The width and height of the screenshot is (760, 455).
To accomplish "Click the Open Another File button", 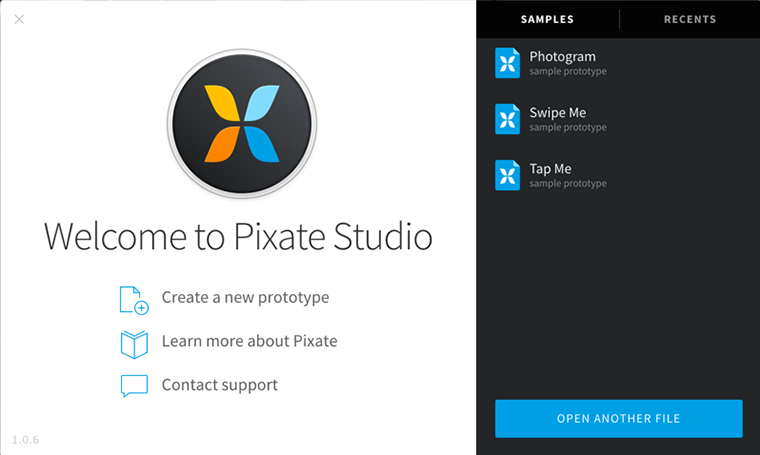I will (618, 419).
